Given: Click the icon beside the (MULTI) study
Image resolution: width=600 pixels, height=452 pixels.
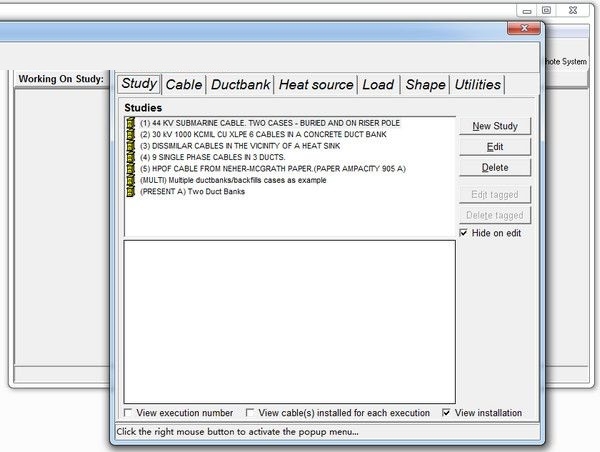Looking at the screenshot, I should 130,180.
